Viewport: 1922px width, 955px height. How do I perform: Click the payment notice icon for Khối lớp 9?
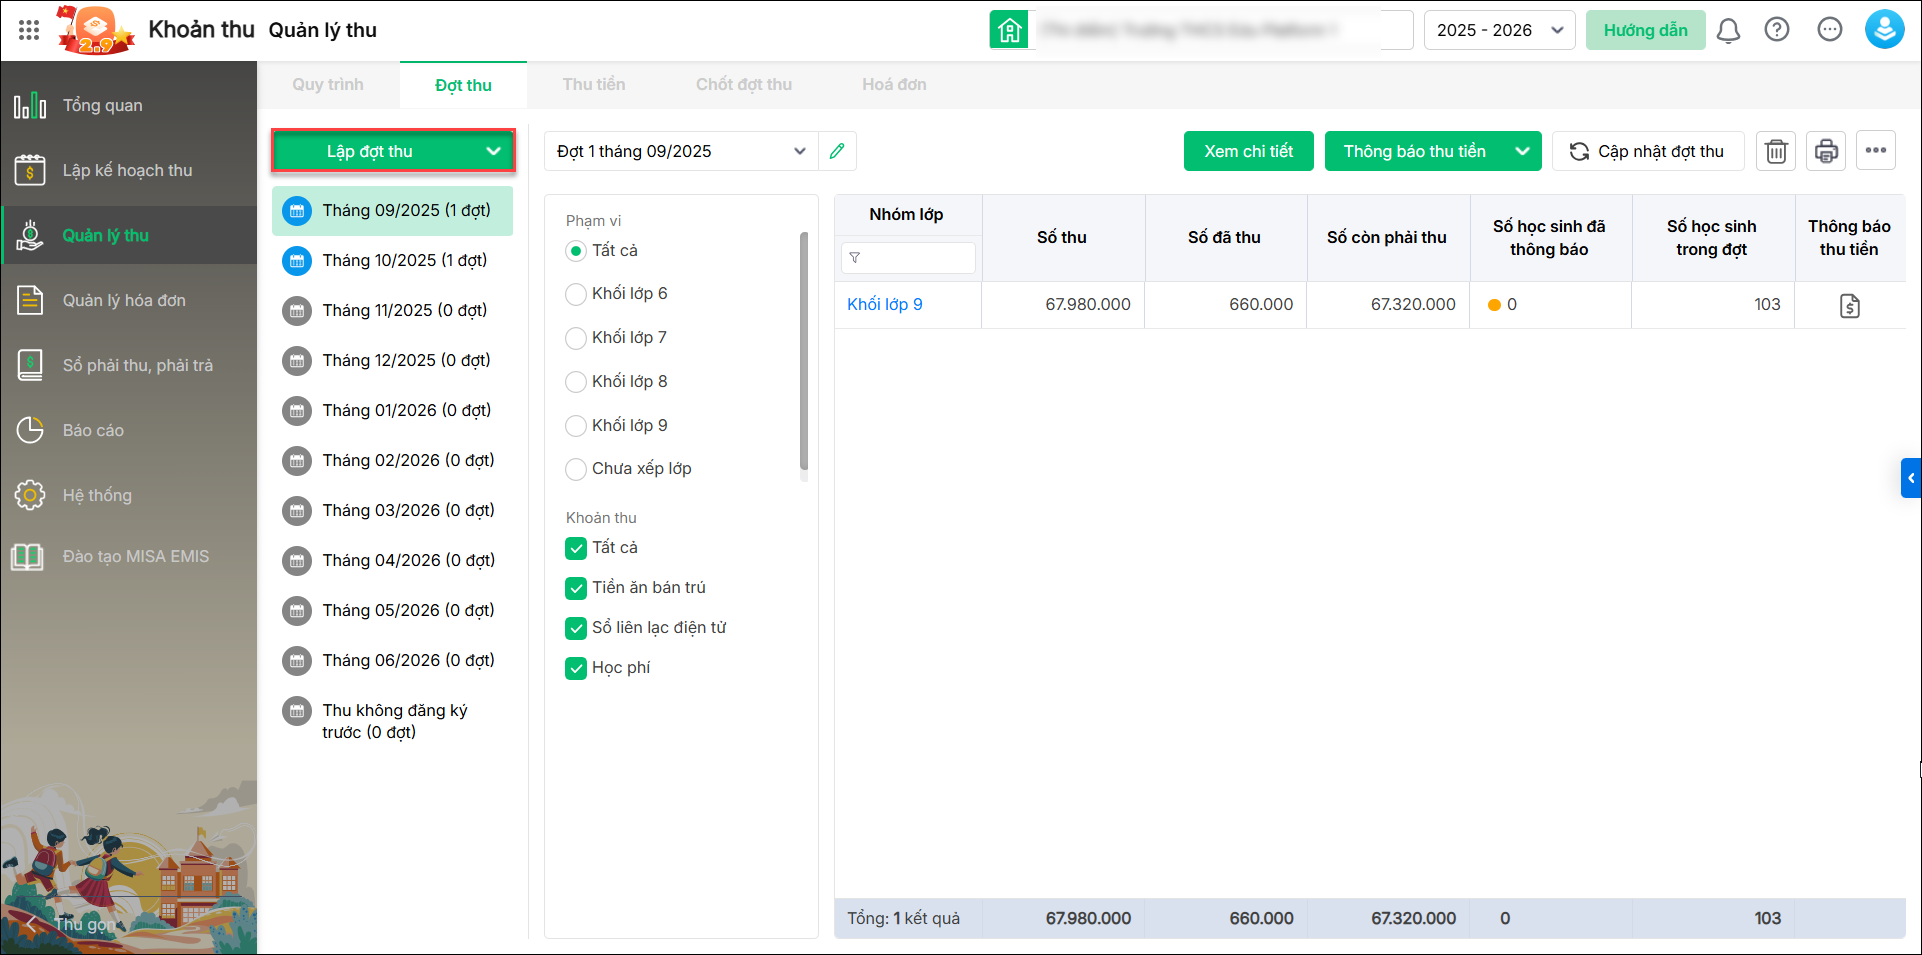[1849, 306]
